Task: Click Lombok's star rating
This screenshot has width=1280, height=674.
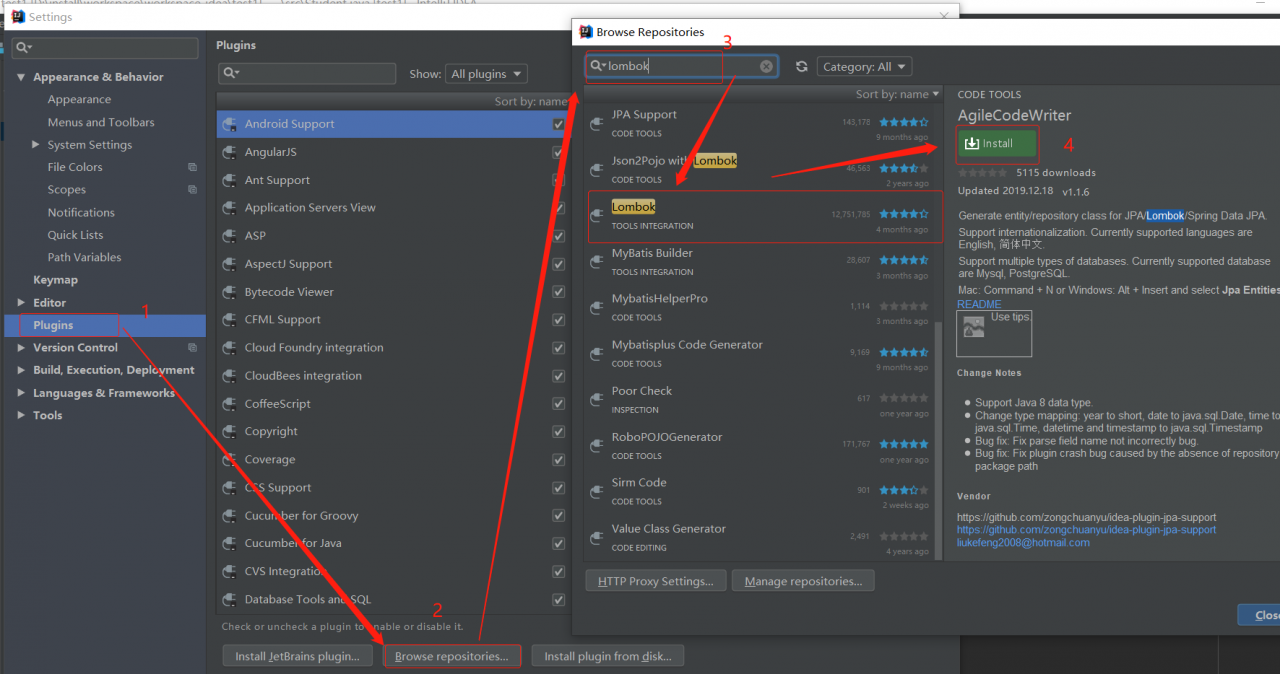Action: coord(903,213)
